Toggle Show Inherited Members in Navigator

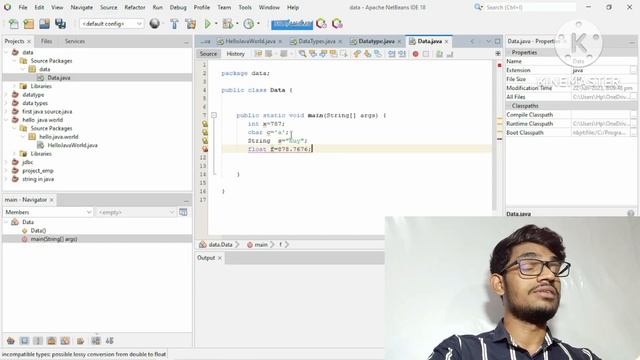[x=11, y=341]
